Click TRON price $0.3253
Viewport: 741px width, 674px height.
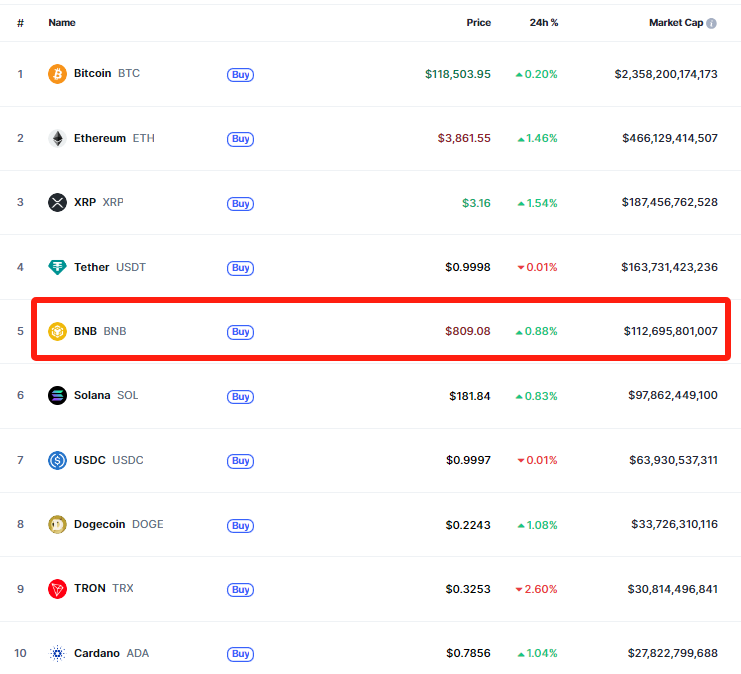[468, 589]
